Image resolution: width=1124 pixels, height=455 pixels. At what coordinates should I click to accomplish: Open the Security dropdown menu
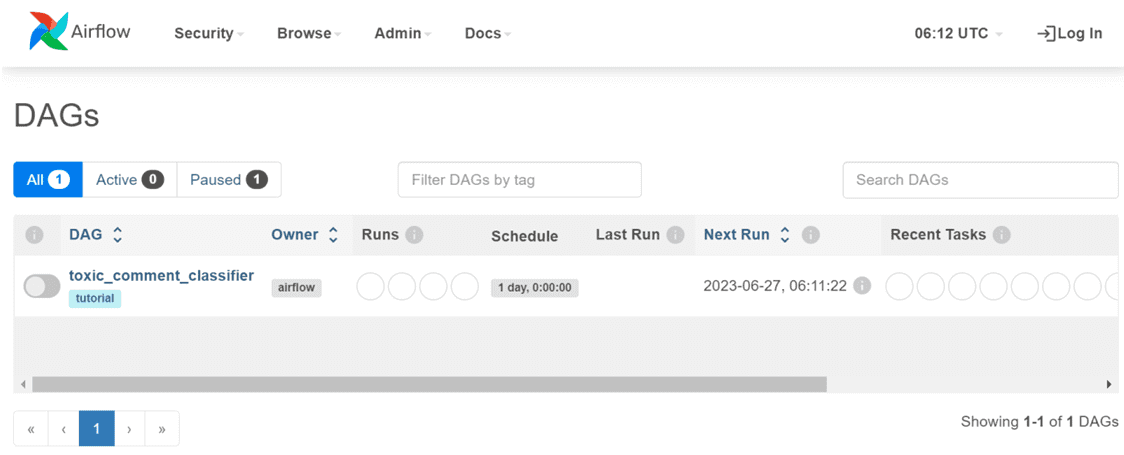pos(208,33)
